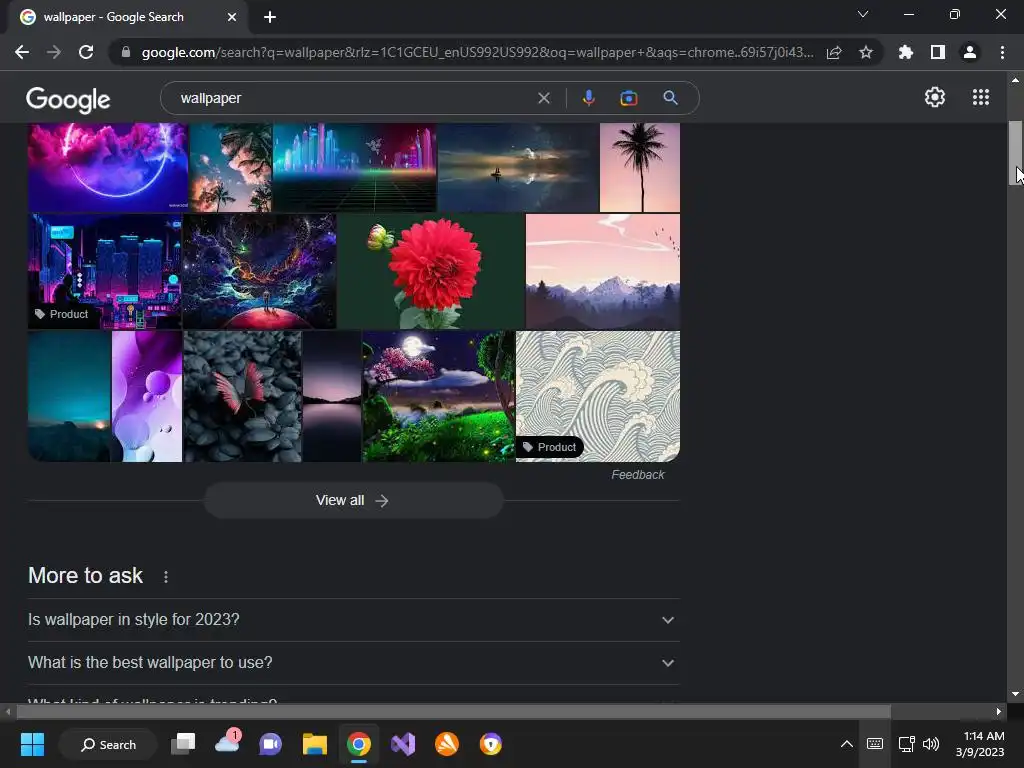1024x768 pixels.
Task: Bookmark this page with the star
Action: pos(866,52)
